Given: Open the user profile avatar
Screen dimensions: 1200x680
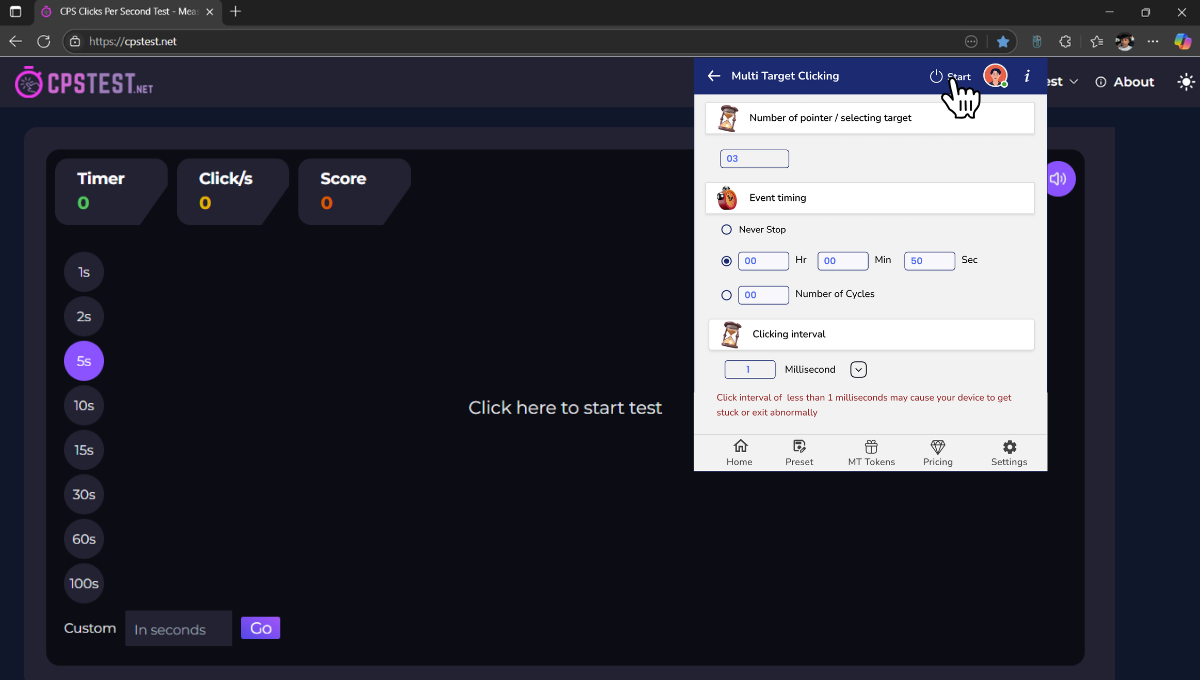Looking at the screenshot, I should pos(995,76).
